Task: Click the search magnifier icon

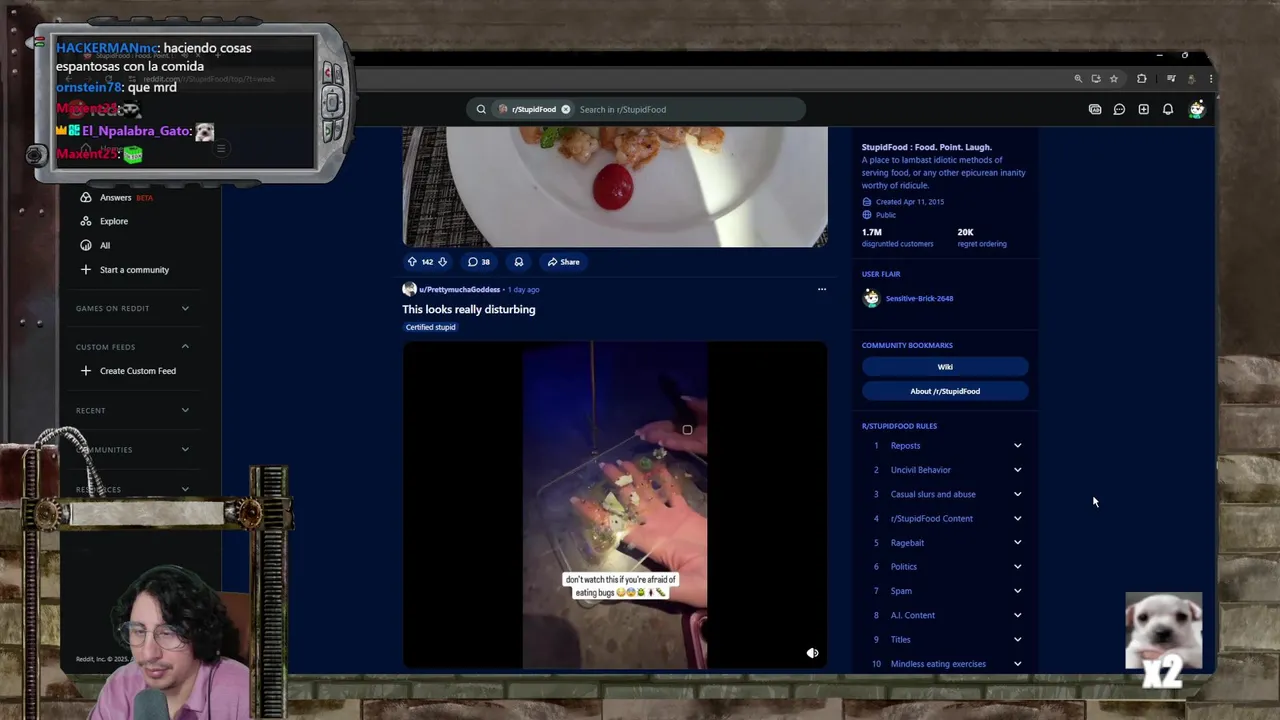Action: [481, 109]
